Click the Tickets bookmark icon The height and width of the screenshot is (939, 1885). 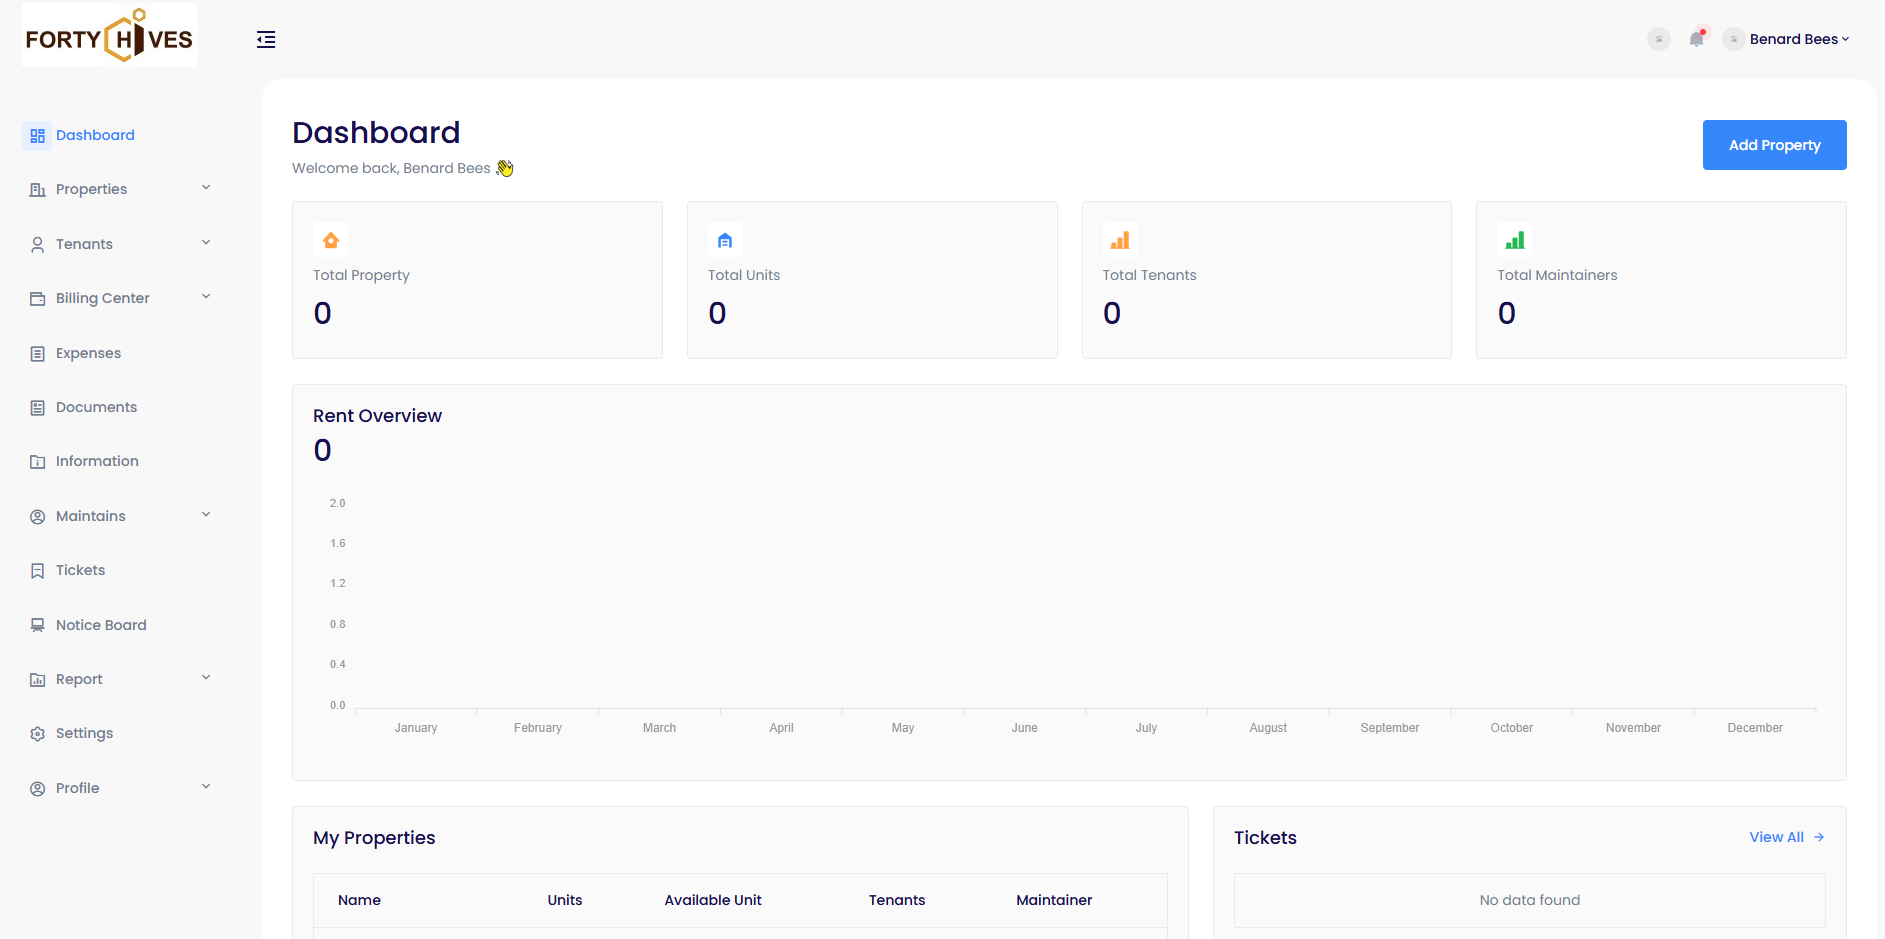[x=37, y=570]
